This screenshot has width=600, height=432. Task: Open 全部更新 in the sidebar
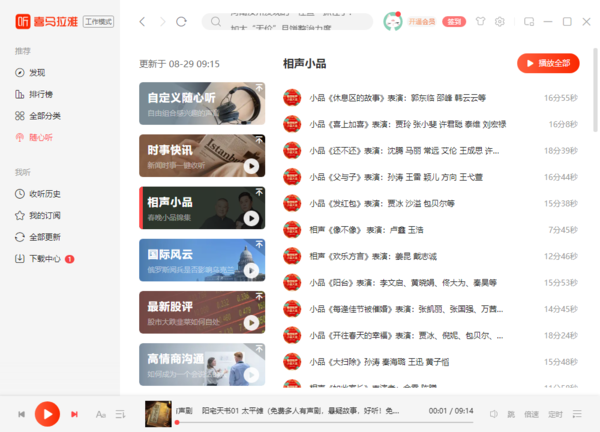point(38,237)
